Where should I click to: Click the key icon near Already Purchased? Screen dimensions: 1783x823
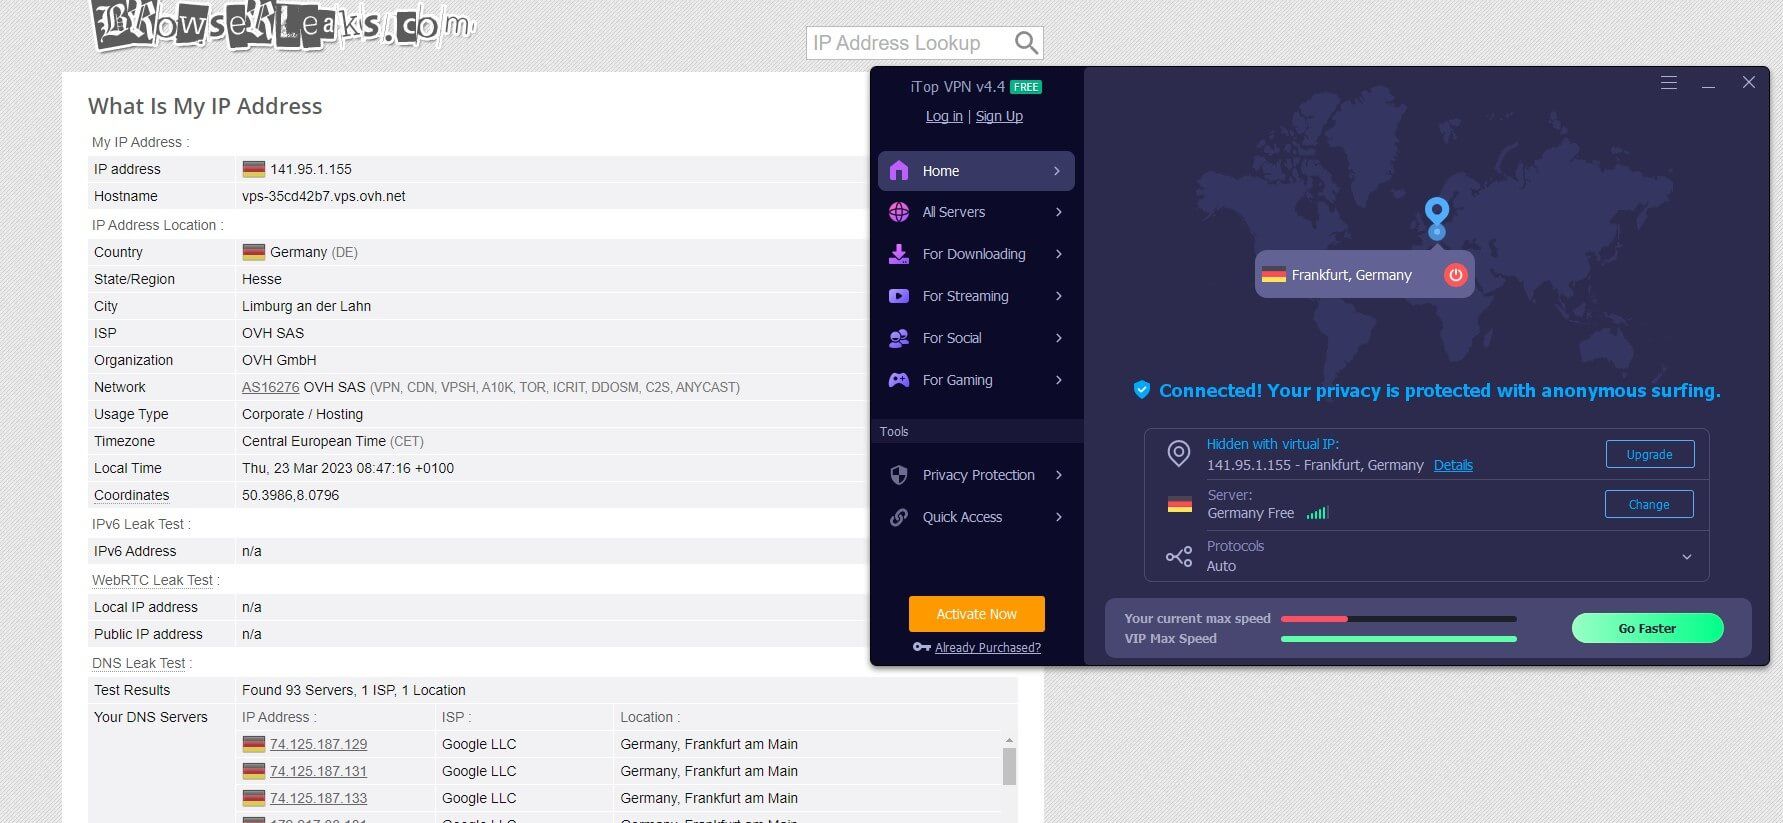[922, 647]
